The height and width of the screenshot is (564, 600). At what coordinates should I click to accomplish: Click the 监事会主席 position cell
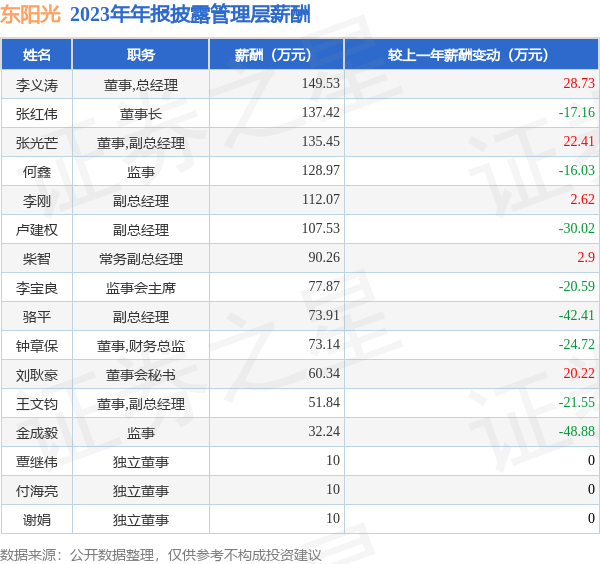click(x=141, y=288)
